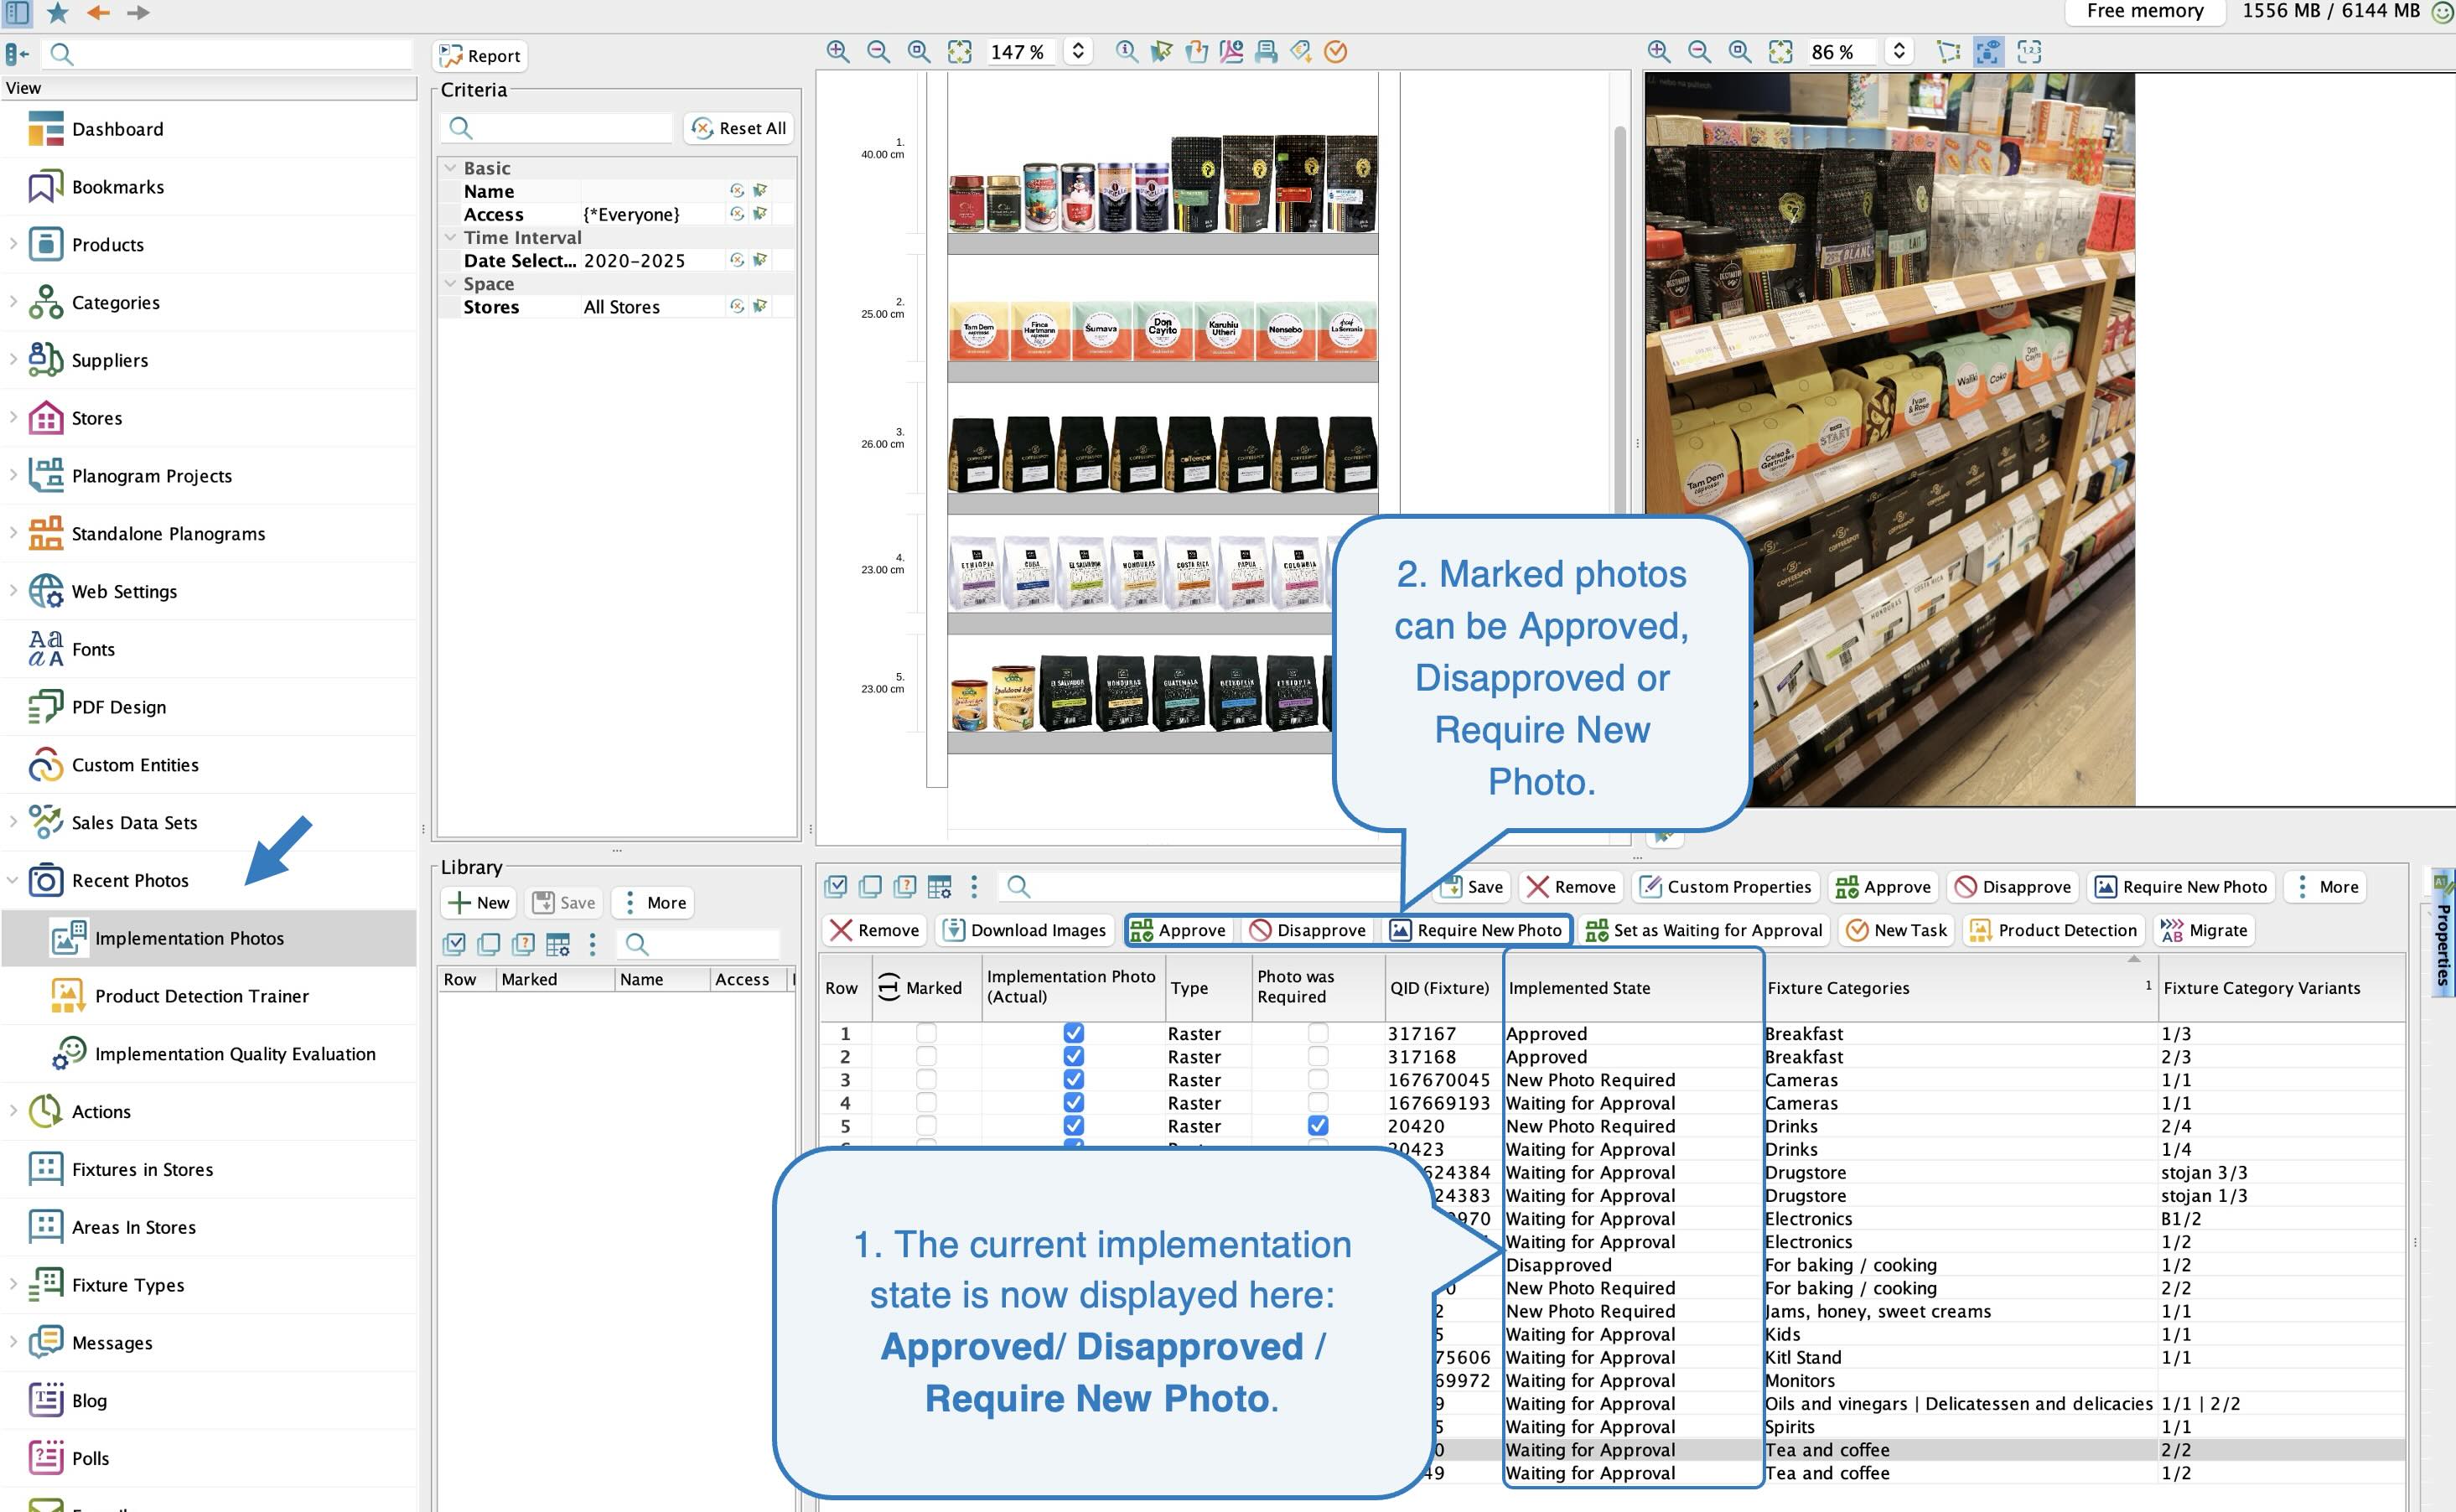
Task: Go forward with the right arrow
Action: (x=138, y=12)
